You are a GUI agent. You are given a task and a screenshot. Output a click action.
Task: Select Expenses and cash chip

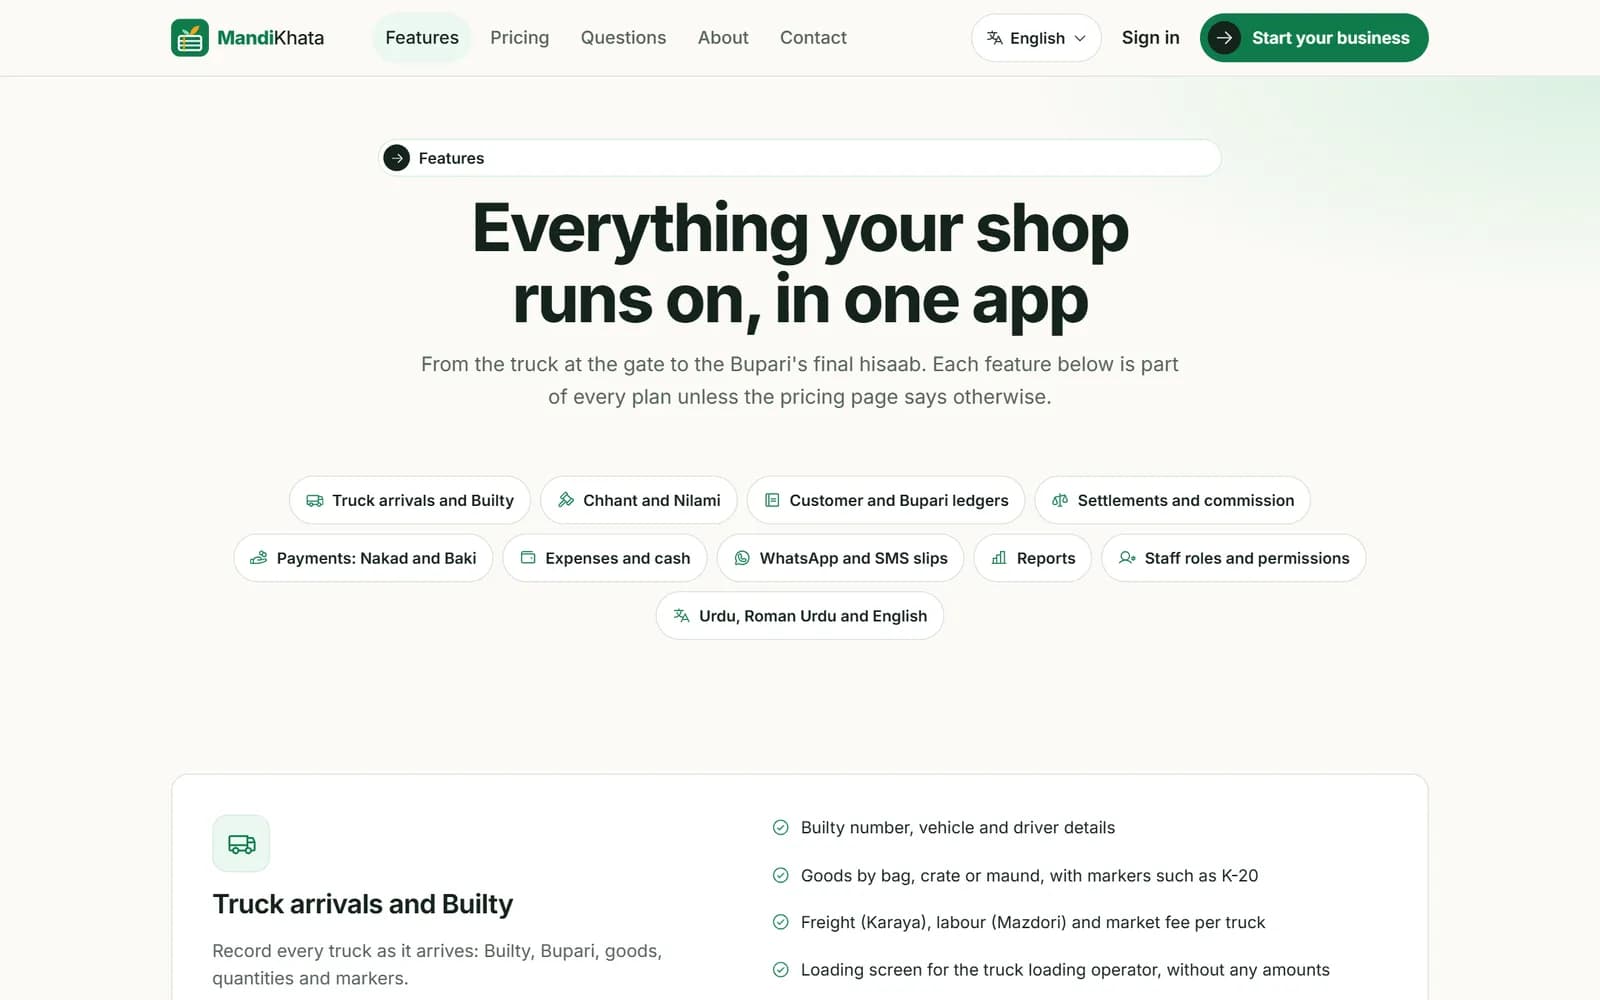[605, 558]
